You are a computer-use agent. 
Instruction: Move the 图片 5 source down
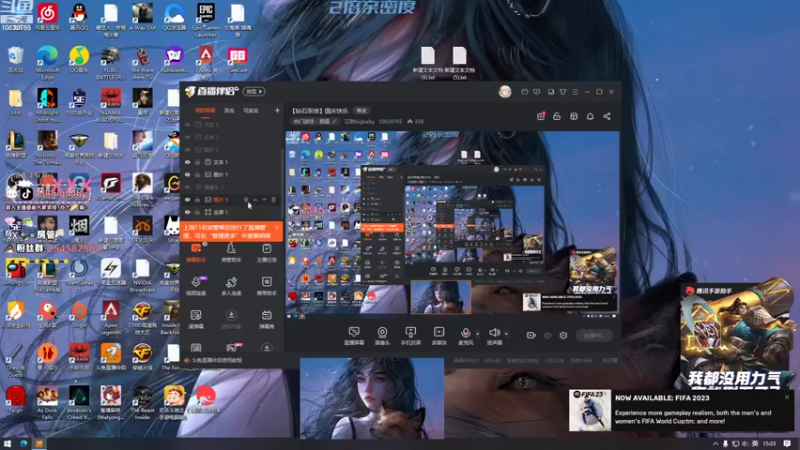[x=264, y=199]
